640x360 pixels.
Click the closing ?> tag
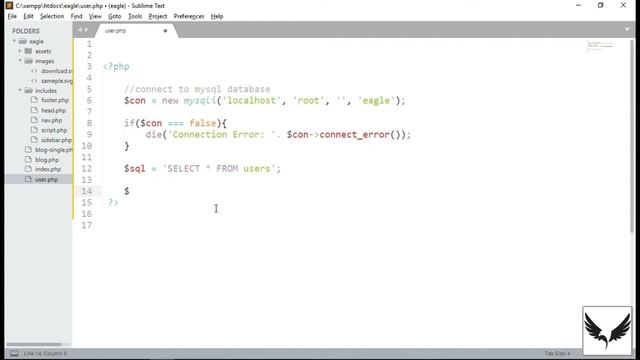tap(113, 202)
